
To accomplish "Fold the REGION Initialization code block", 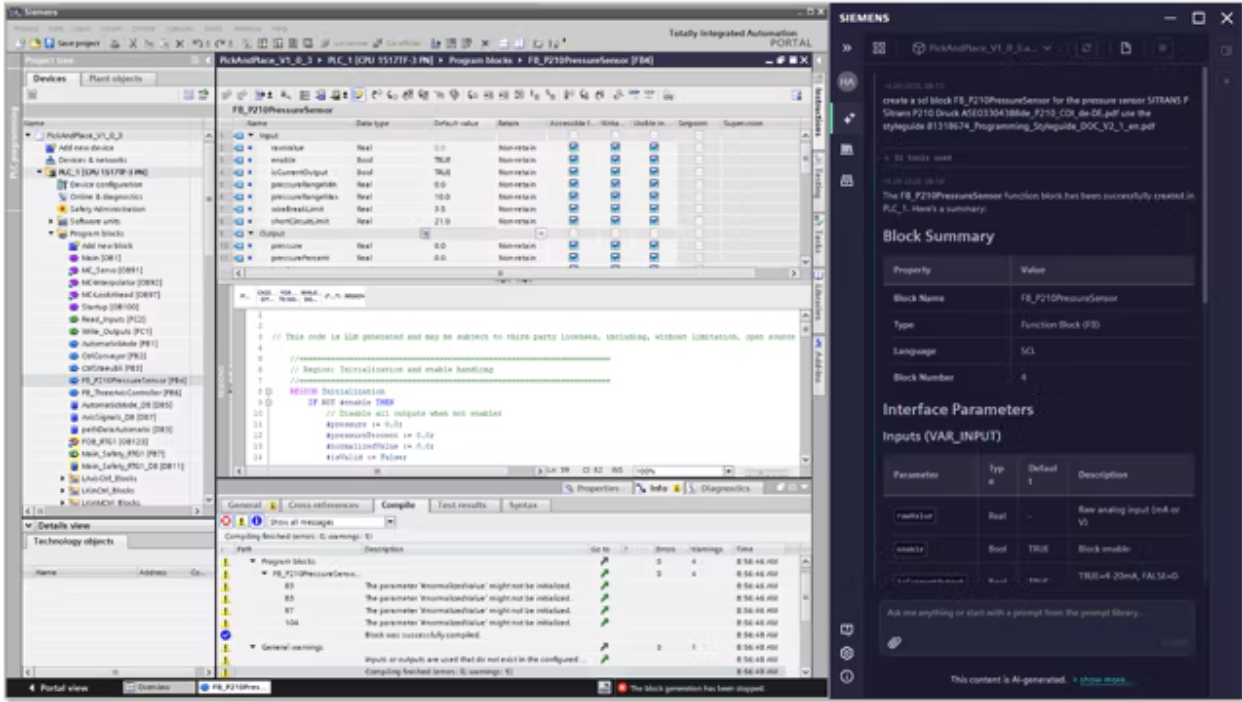I will pos(268,391).
